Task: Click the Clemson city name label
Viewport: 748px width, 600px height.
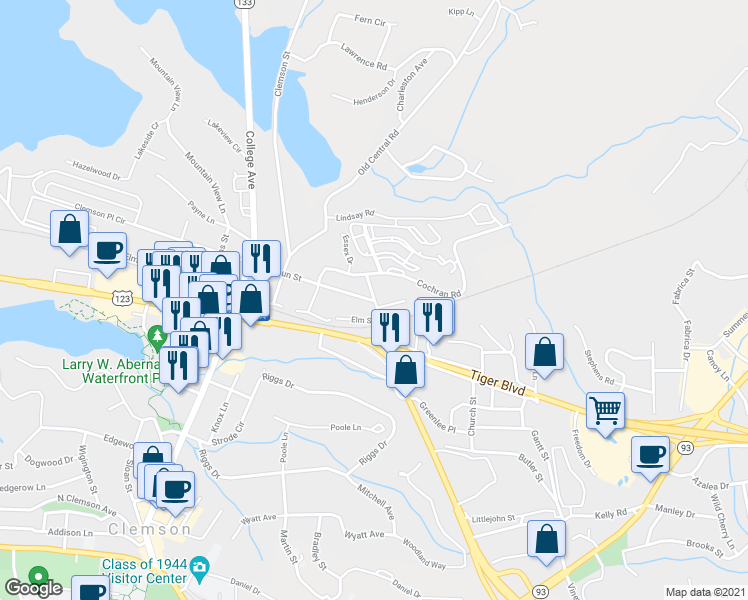Action: [149, 529]
